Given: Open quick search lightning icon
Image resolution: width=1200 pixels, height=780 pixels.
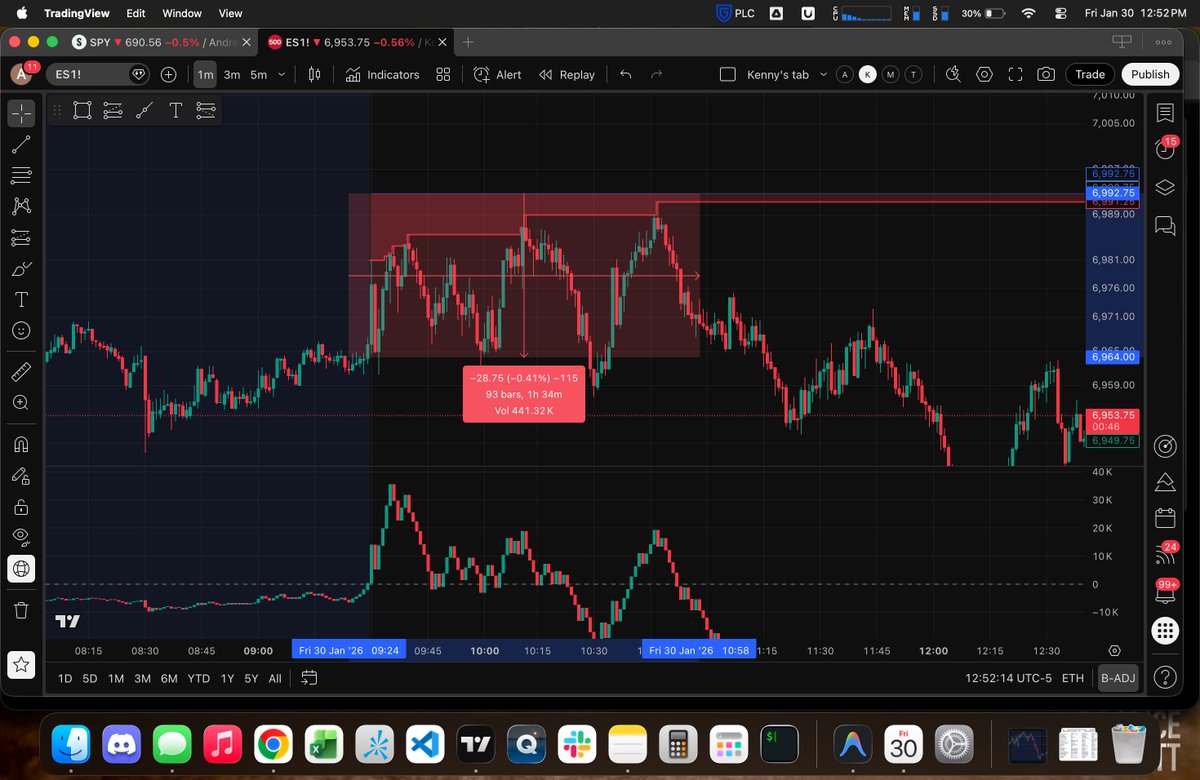Looking at the screenshot, I should coord(953,74).
